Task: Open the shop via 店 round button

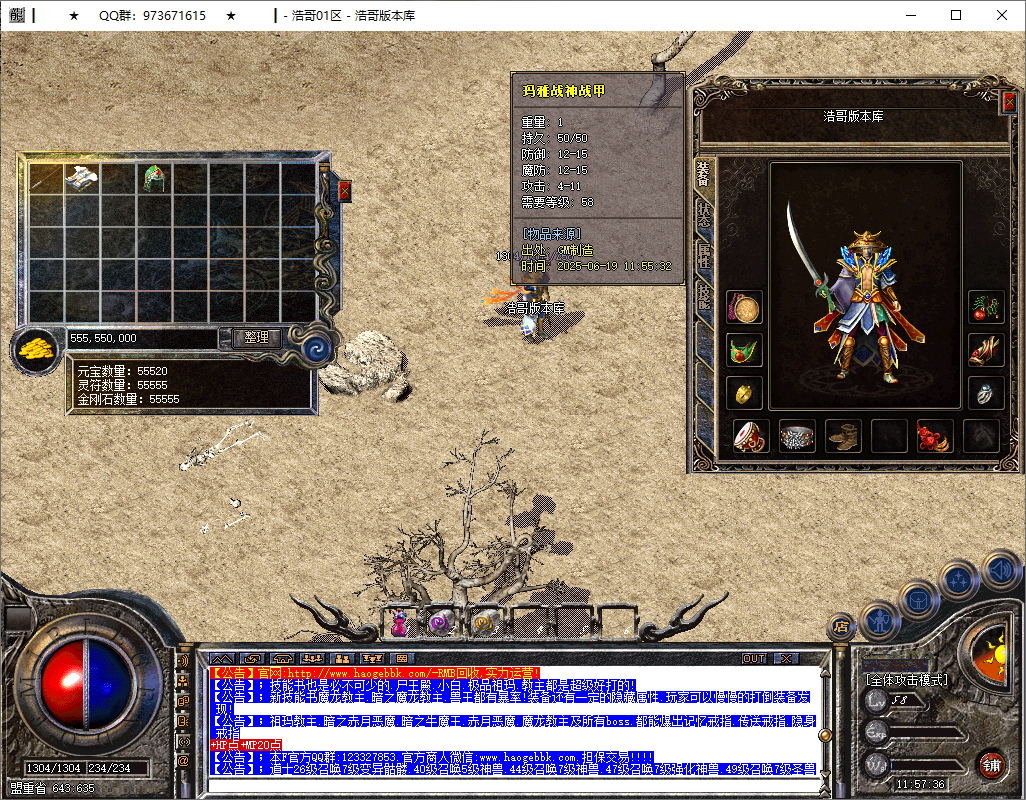Action: pyautogui.click(x=841, y=627)
